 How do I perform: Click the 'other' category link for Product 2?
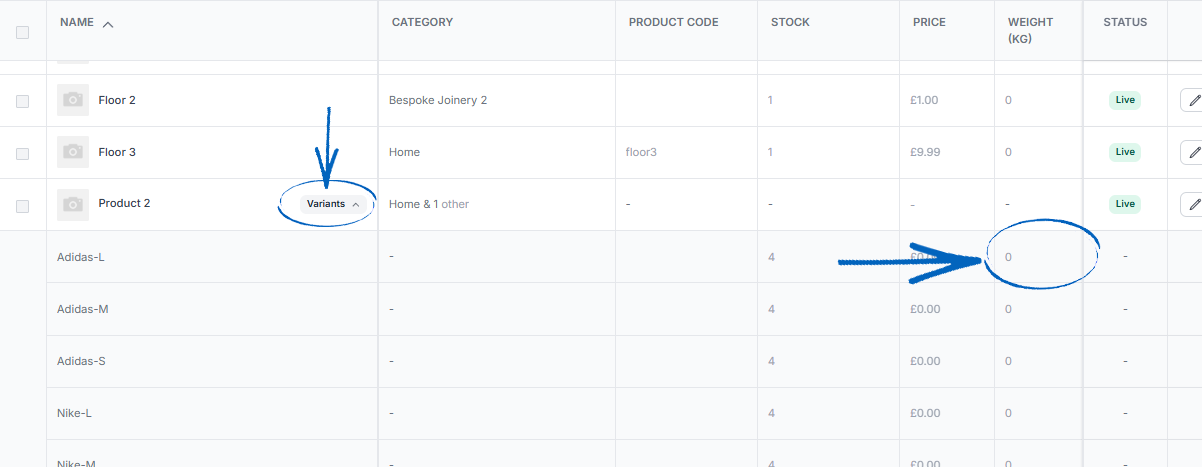point(455,204)
